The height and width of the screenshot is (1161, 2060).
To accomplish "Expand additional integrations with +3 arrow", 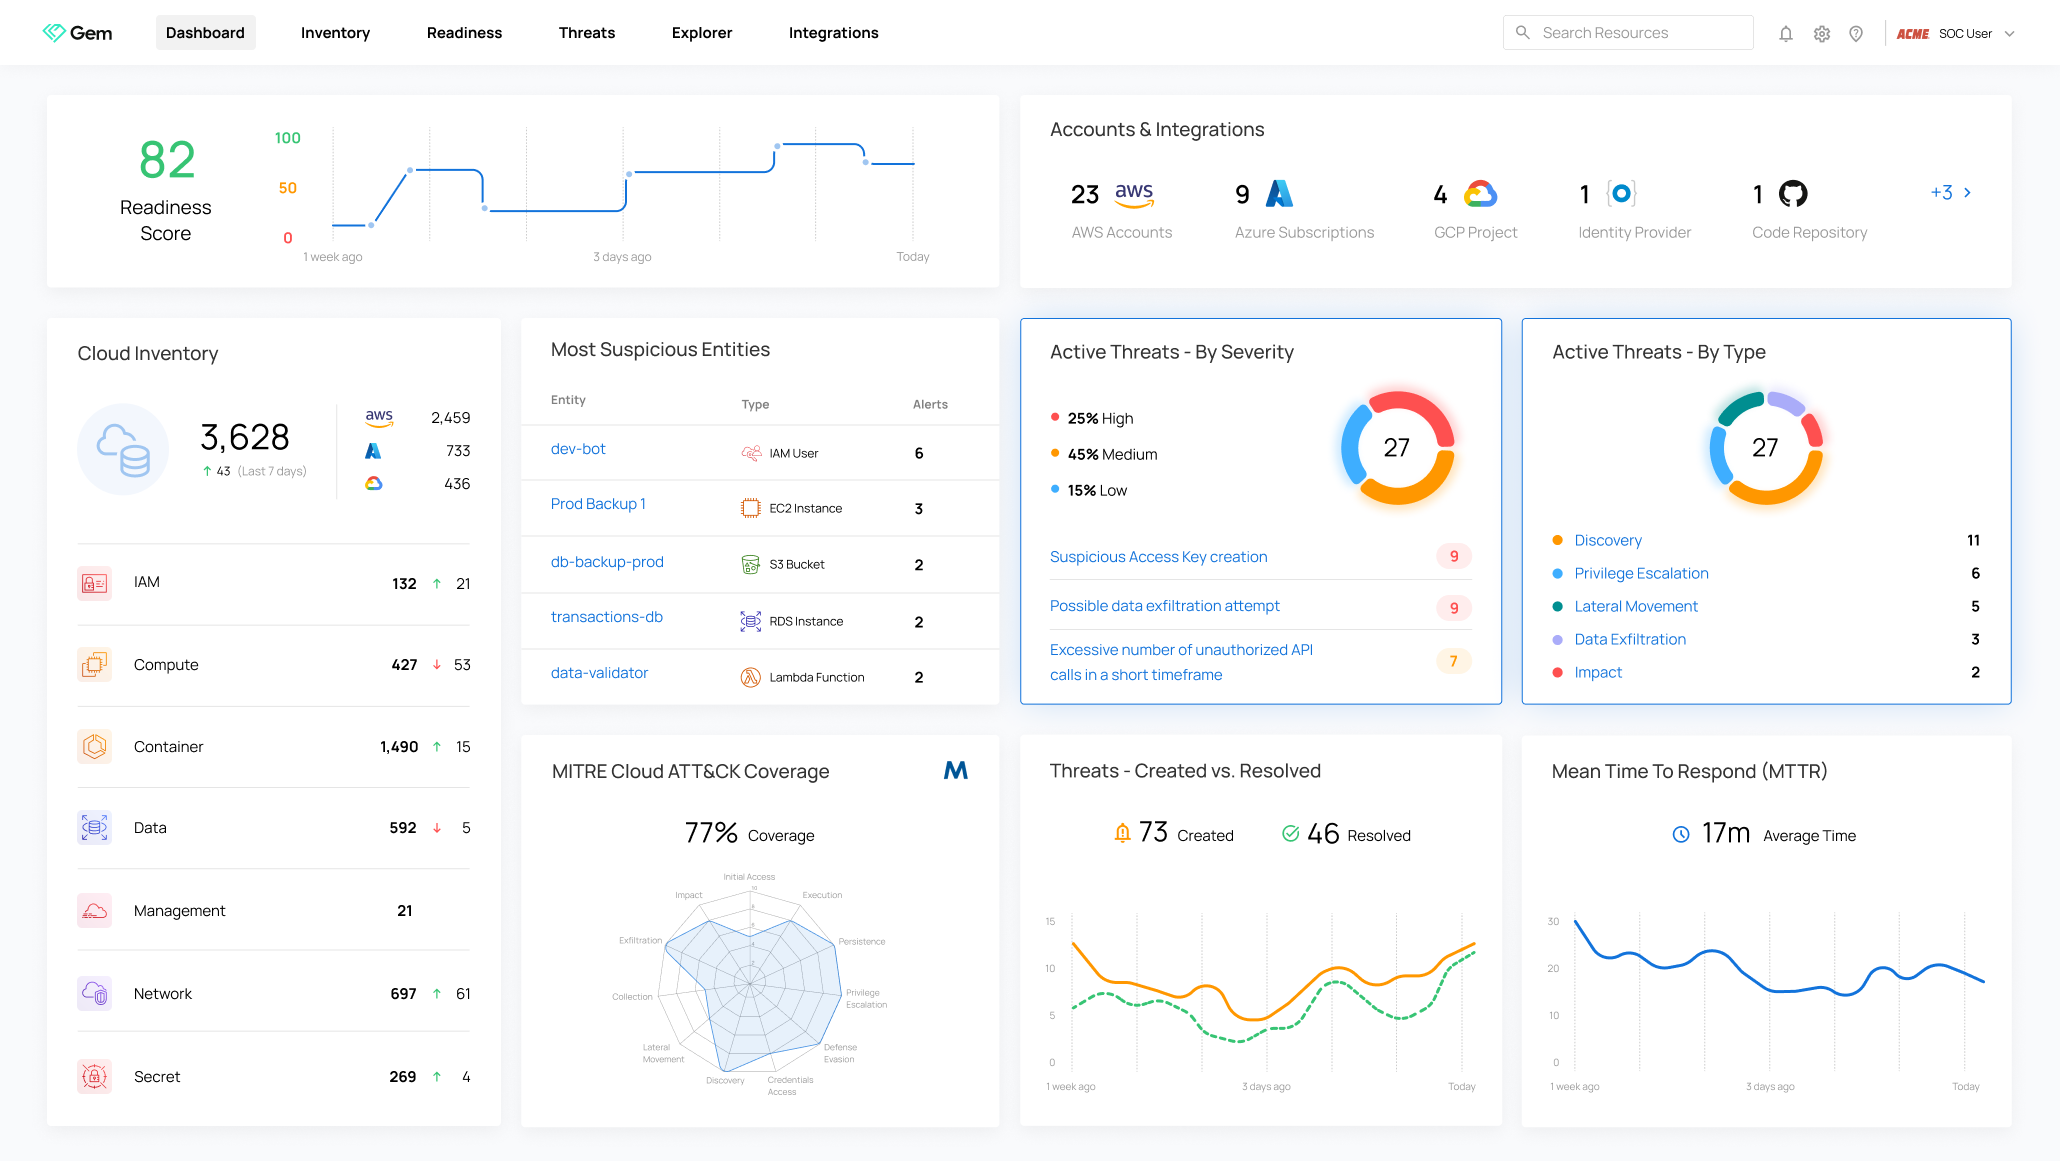I will pyautogui.click(x=1951, y=193).
